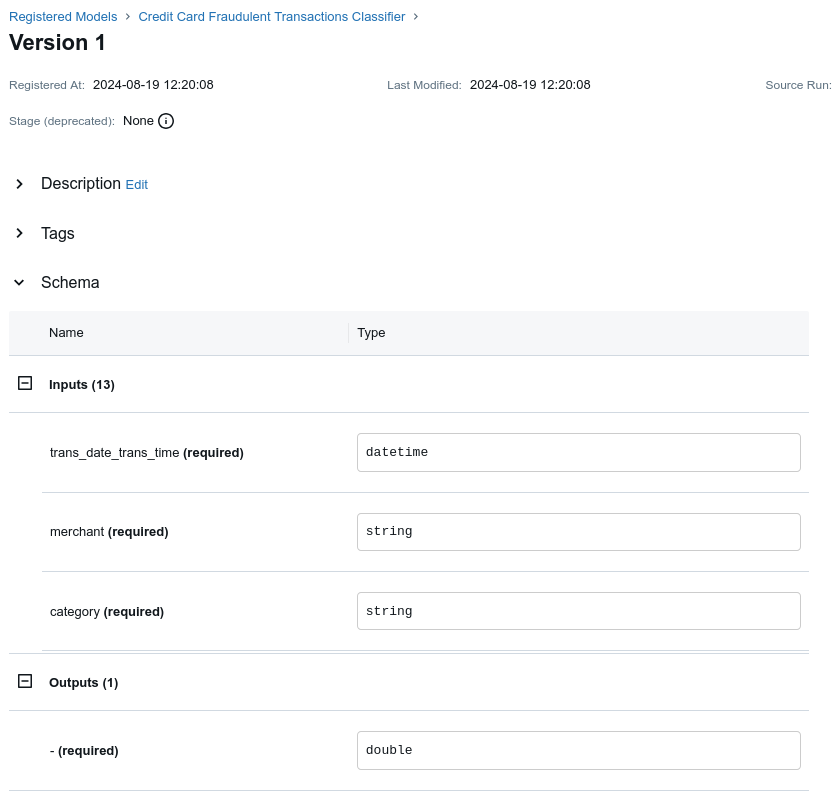
Task: Click the Stage (deprecated) label
Action: pos(62,121)
